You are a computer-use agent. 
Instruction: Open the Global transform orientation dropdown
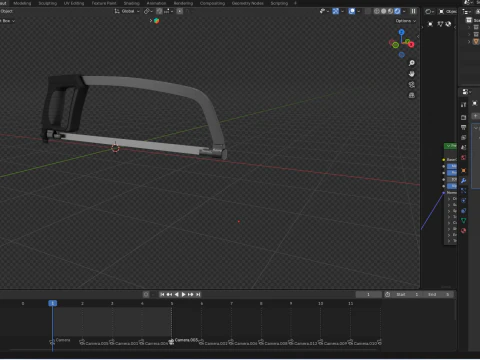[x=127, y=11]
